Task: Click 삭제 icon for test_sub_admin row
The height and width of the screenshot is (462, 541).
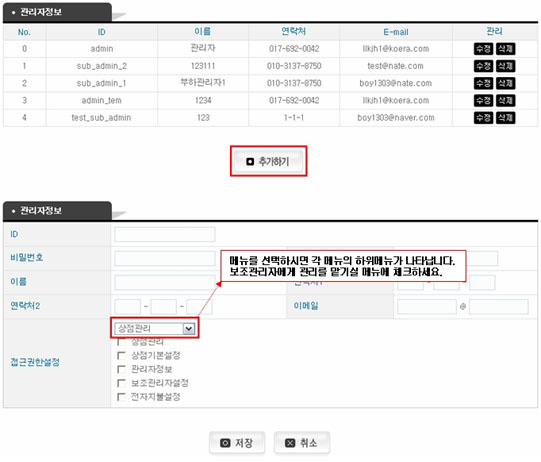Action: click(x=505, y=118)
